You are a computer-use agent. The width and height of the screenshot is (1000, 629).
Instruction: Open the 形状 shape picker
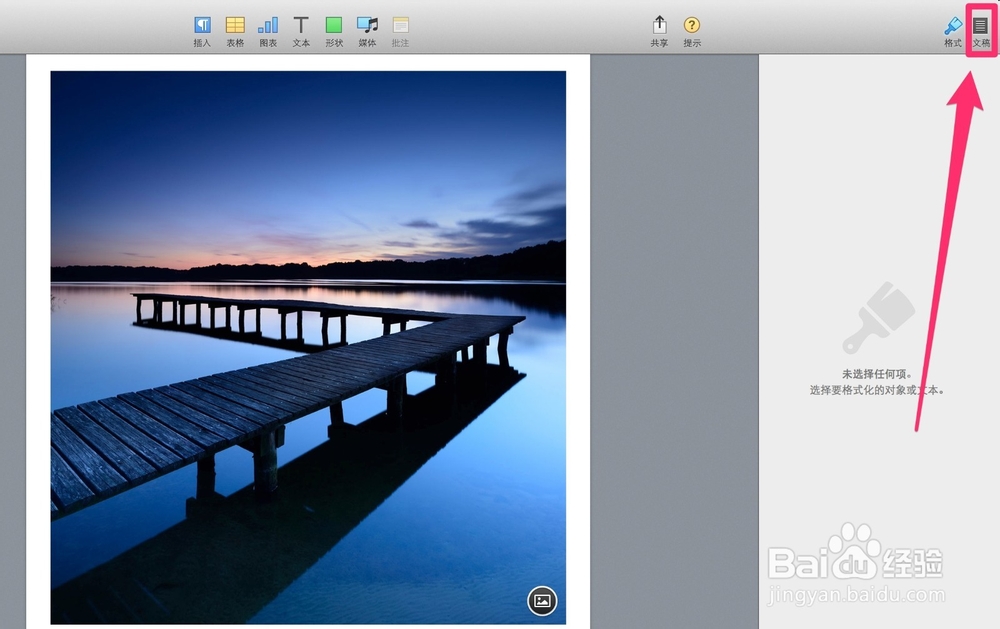click(x=334, y=31)
